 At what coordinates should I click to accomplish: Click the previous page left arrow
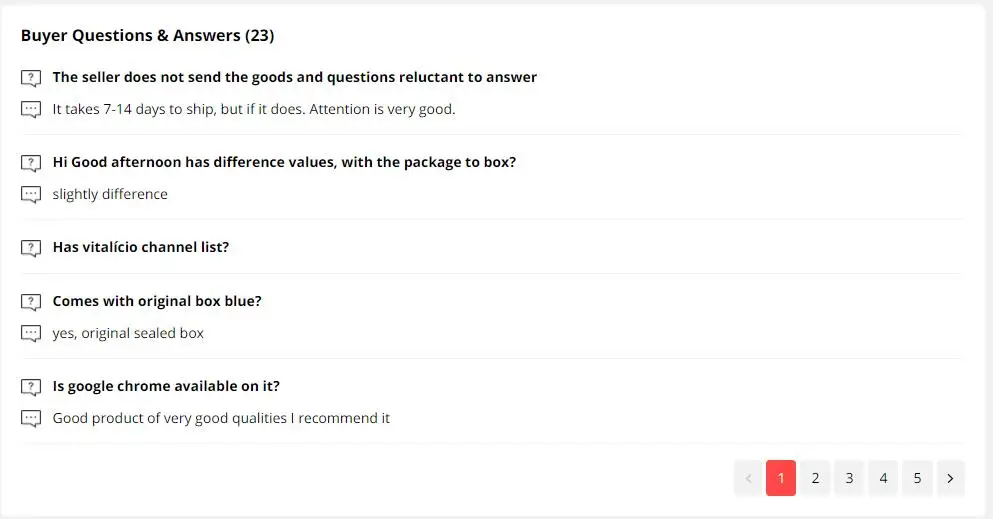(x=747, y=478)
